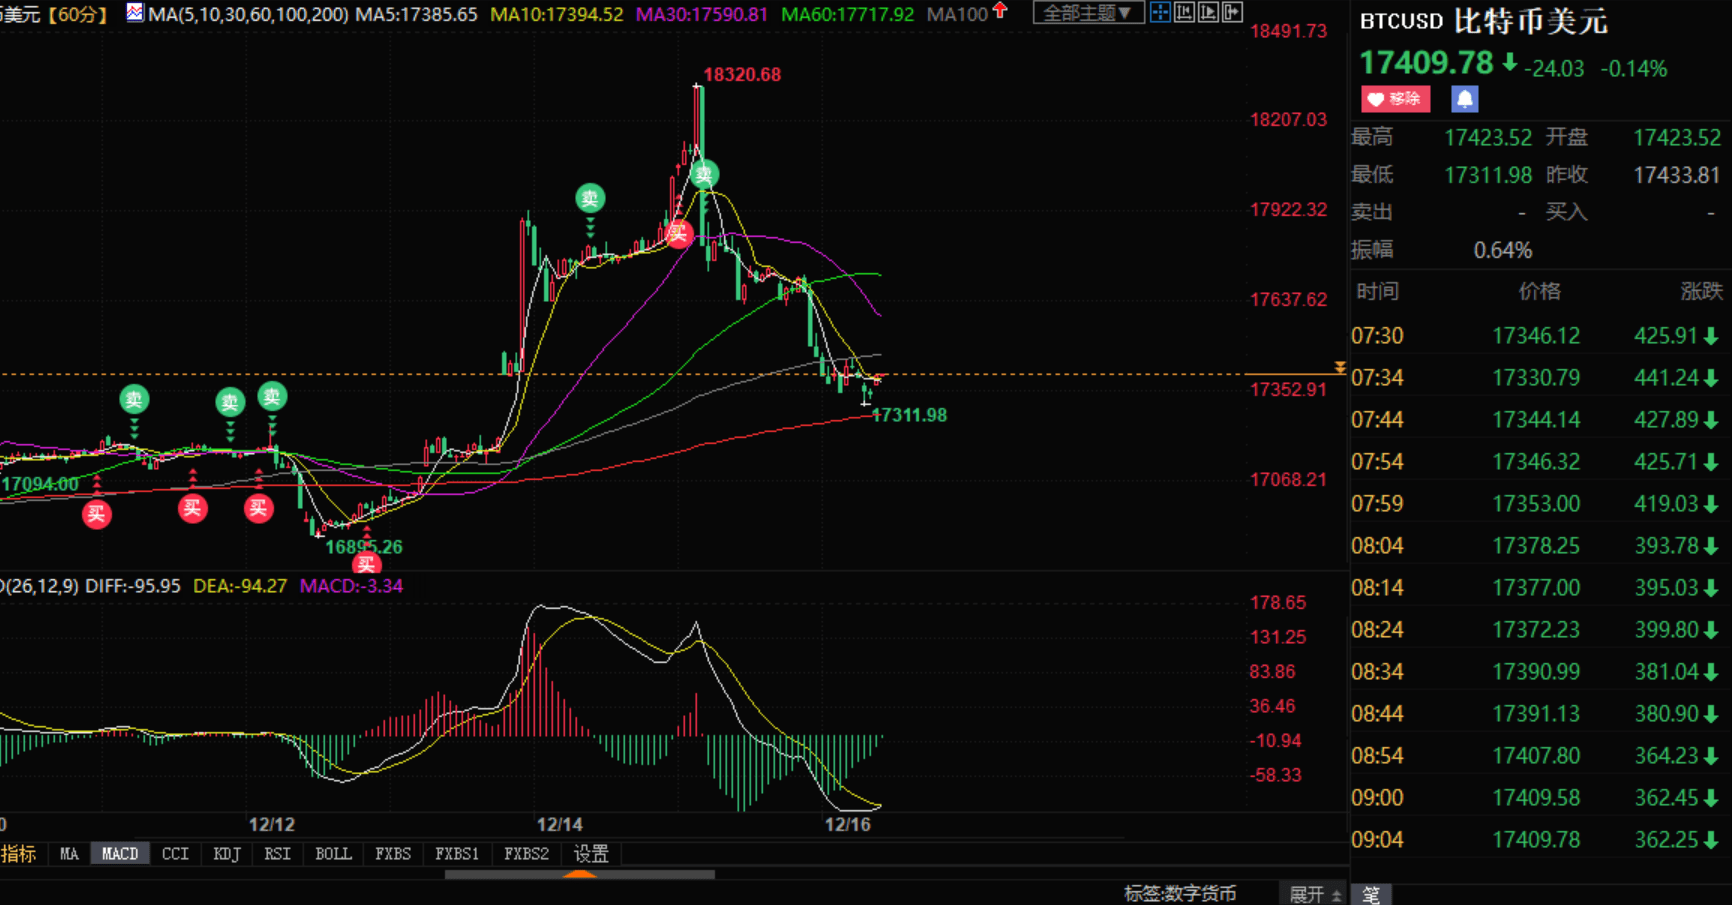Image resolution: width=1732 pixels, height=905 pixels.
Task: Click the small arrow at dashed price line end
Action: tap(1339, 369)
